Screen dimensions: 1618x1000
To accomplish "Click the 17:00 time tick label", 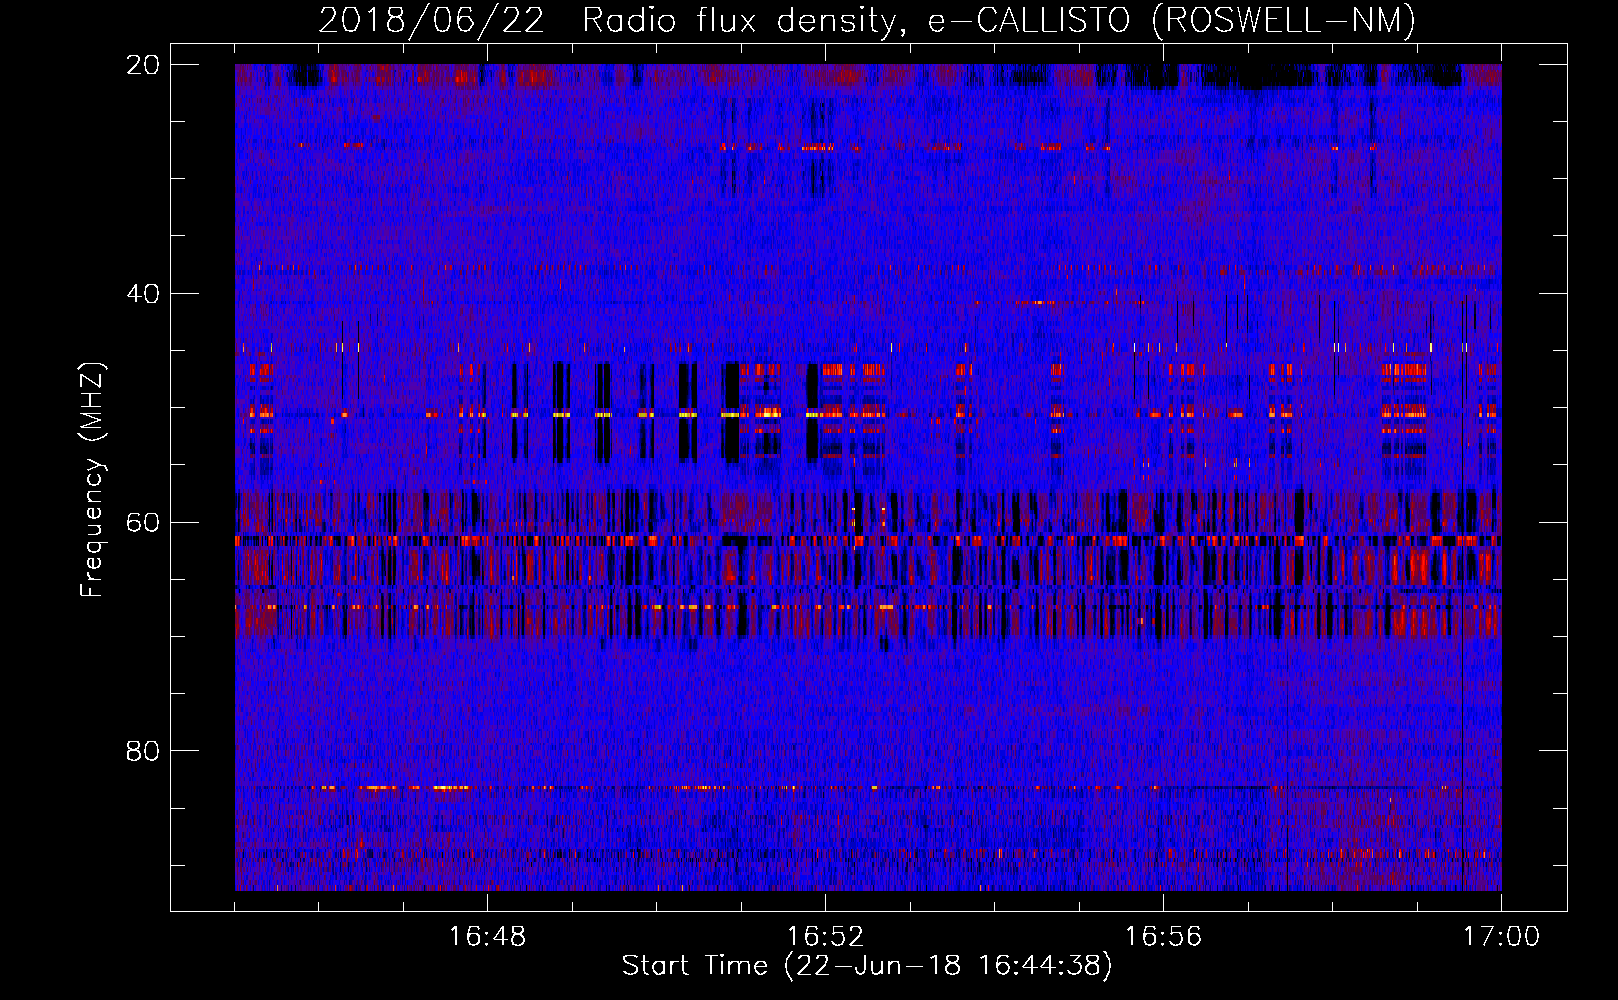I will tap(1501, 937).
